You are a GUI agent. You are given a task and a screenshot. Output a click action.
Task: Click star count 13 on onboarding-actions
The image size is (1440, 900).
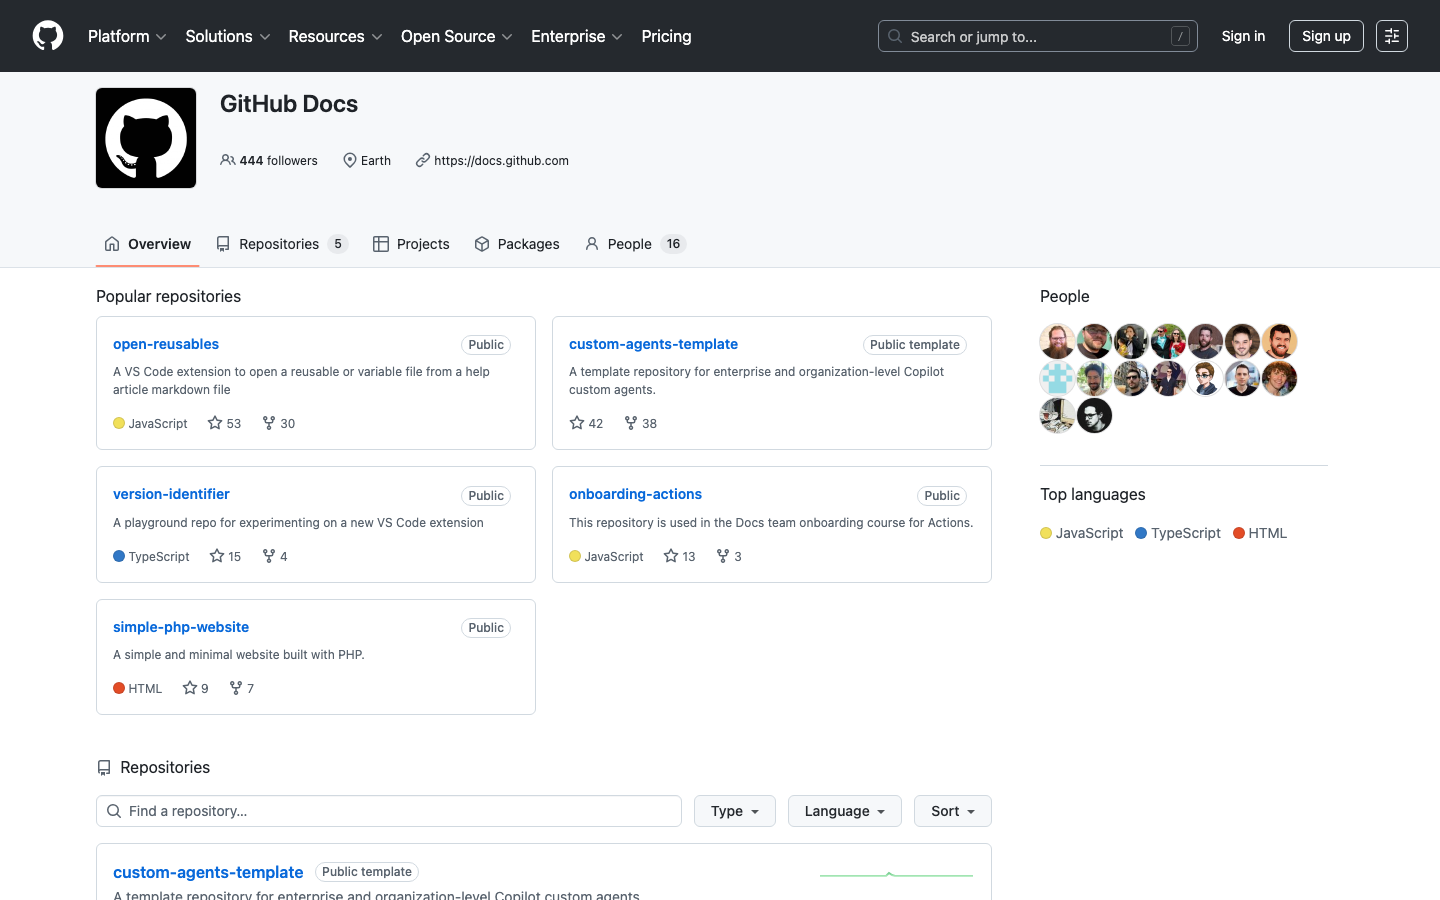[x=679, y=556]
